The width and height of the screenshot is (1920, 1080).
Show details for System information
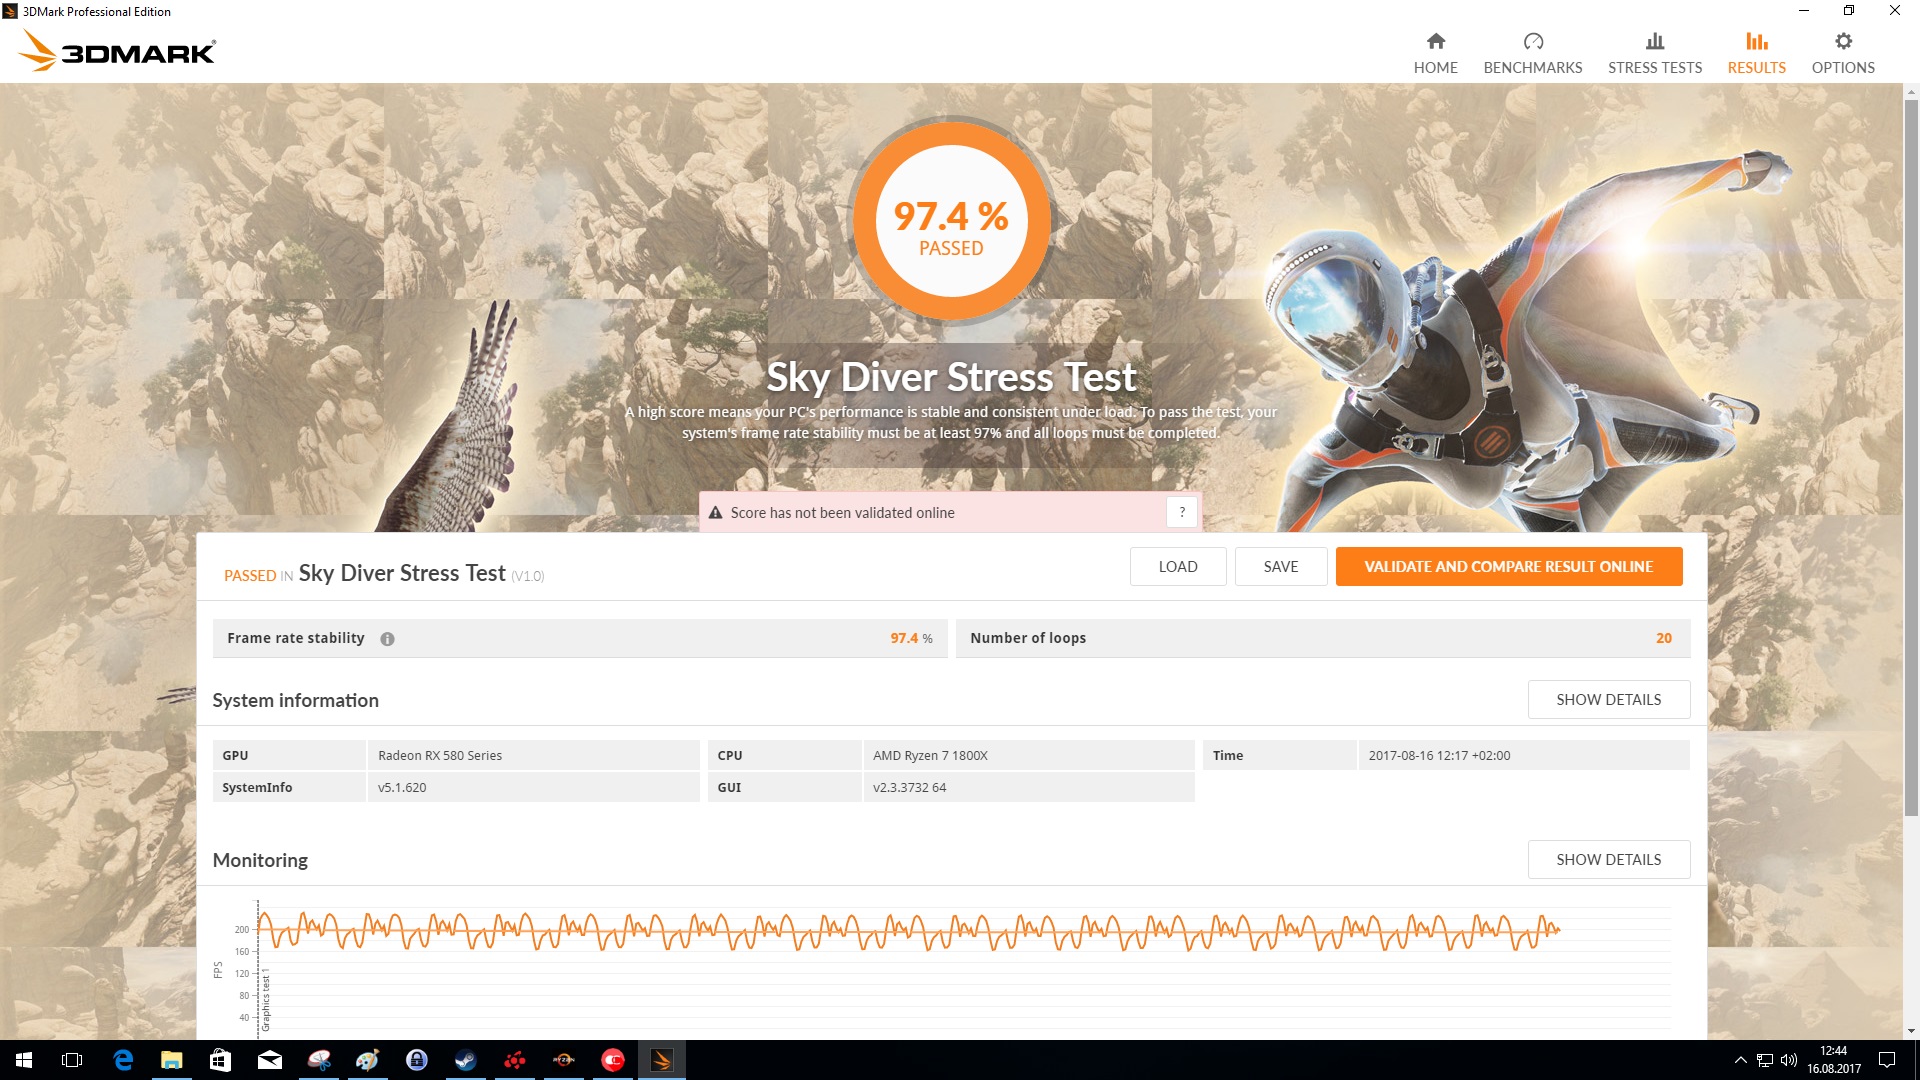1608,700
